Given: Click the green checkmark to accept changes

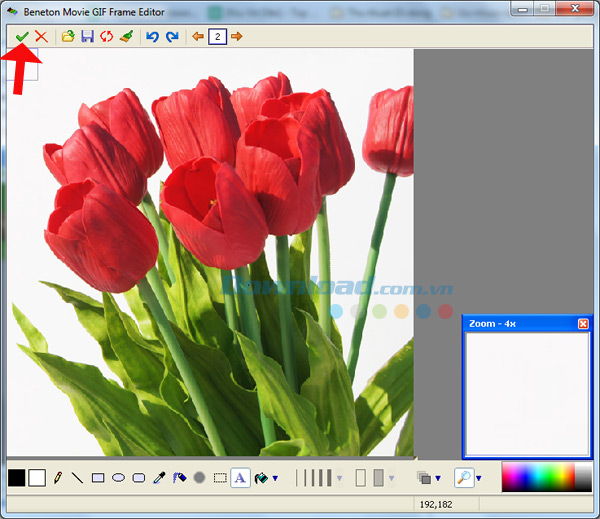Looking at the screenshot, I should point(21,37).
